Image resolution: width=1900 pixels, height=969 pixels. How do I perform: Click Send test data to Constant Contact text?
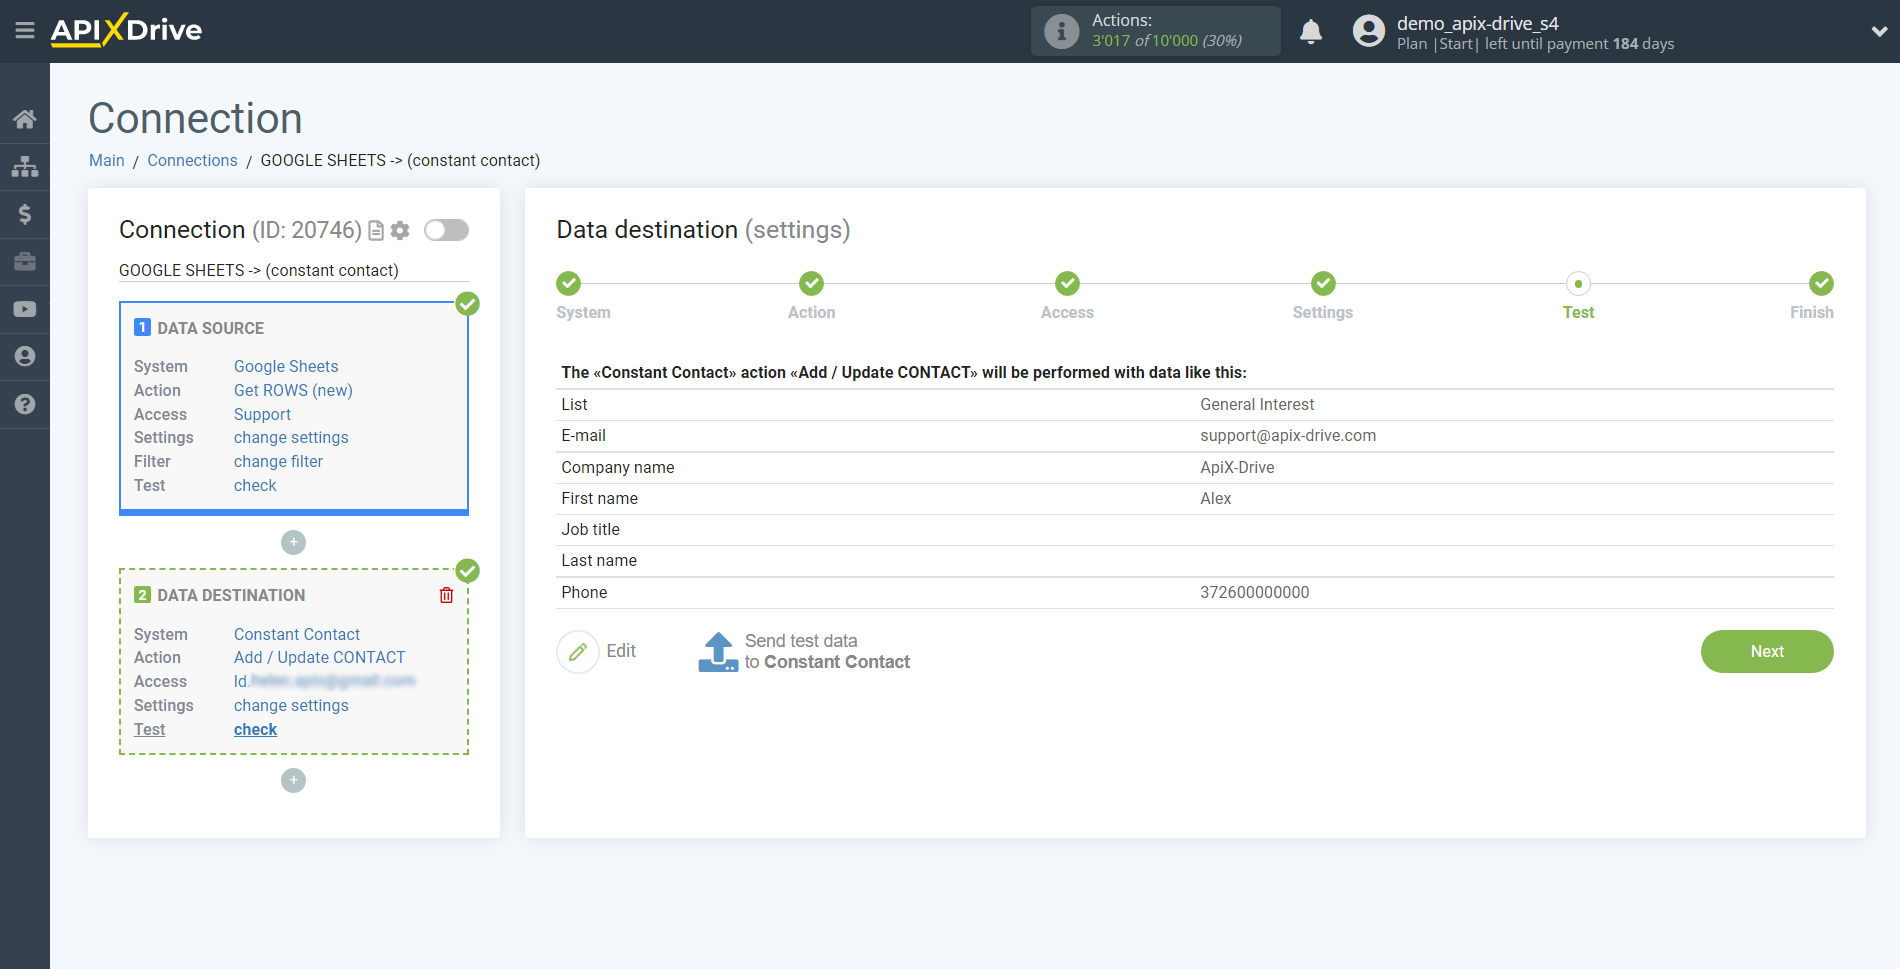point(827,651)
